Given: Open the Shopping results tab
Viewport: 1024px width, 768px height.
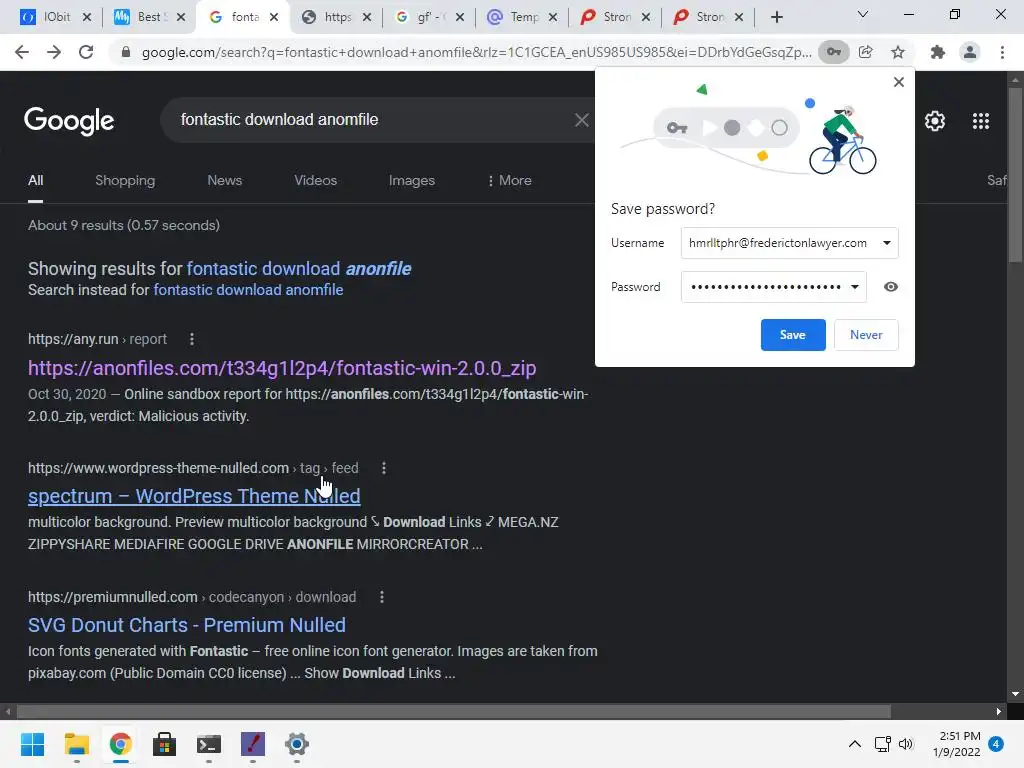Looking at the screenshot, I should (125, 180).
